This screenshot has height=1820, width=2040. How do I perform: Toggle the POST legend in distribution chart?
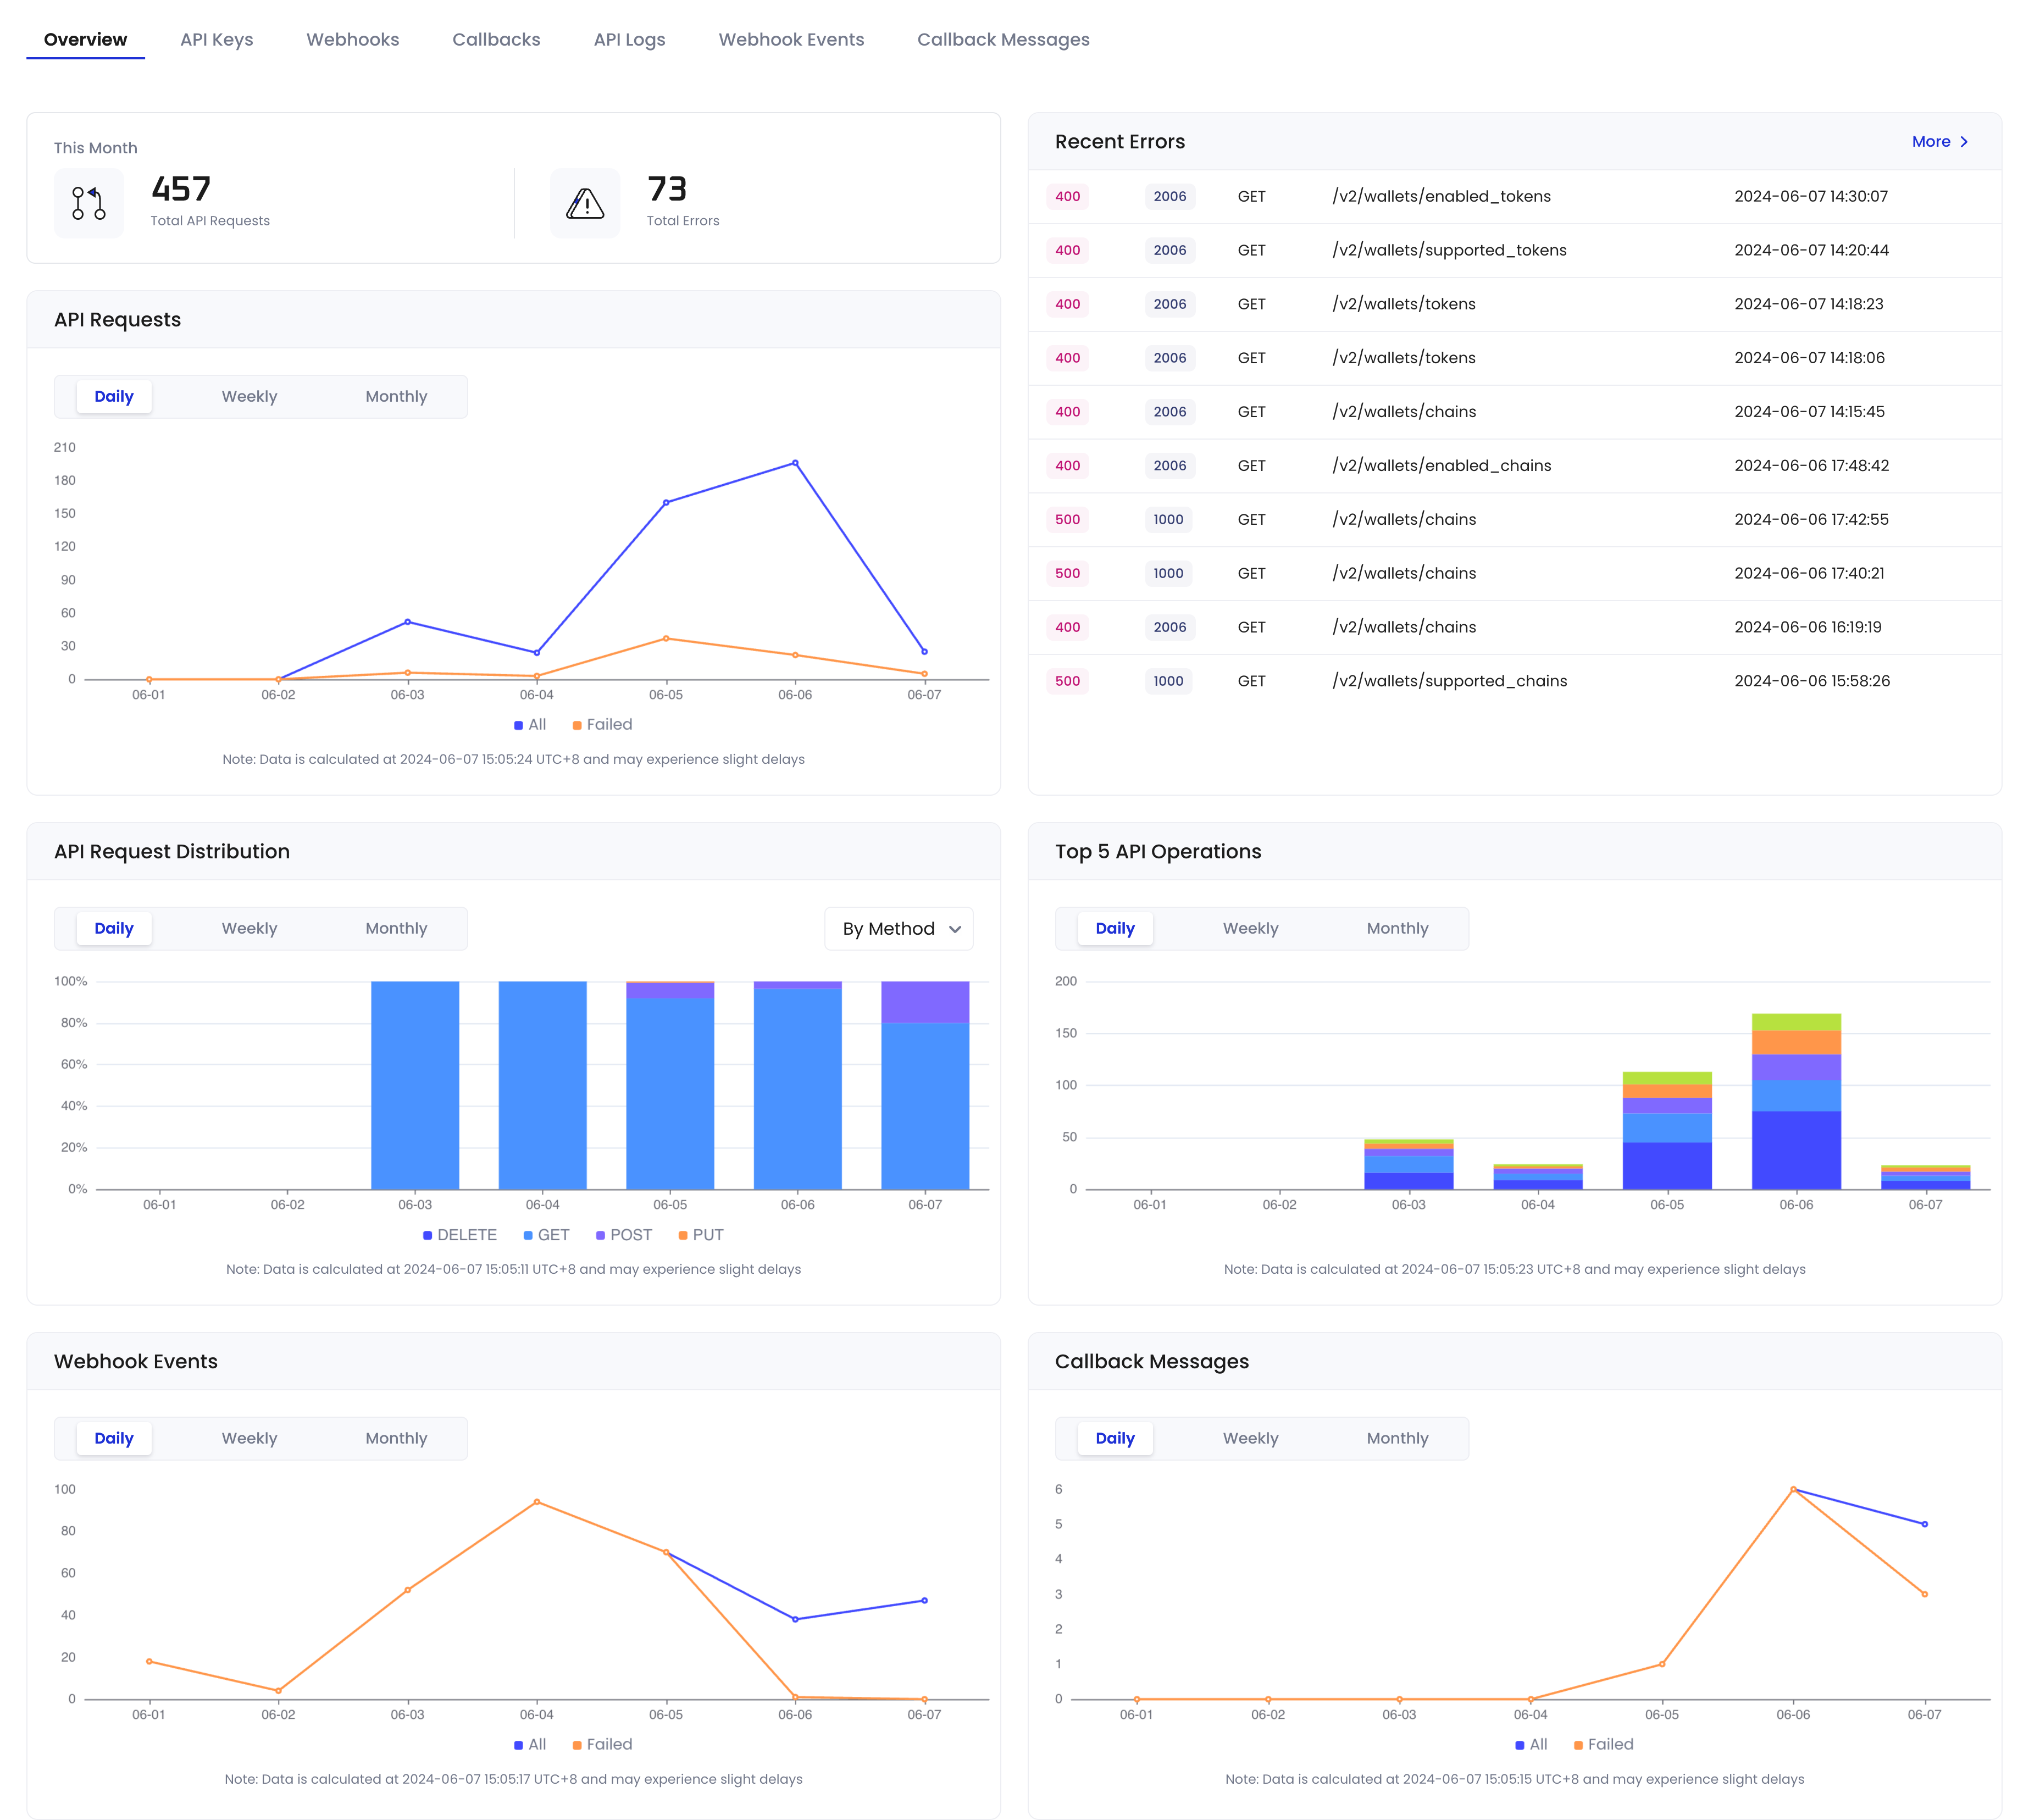[623, 1235]
